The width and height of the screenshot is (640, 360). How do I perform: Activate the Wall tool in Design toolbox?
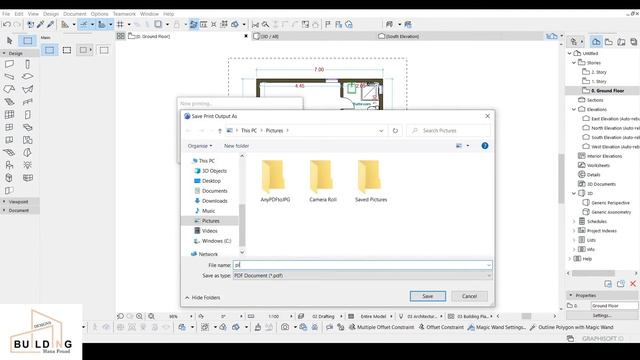click(x=9, y=64)
